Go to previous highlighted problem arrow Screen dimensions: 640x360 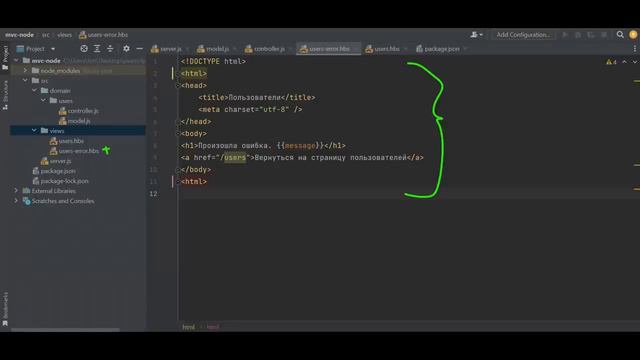tap(624, 62)
